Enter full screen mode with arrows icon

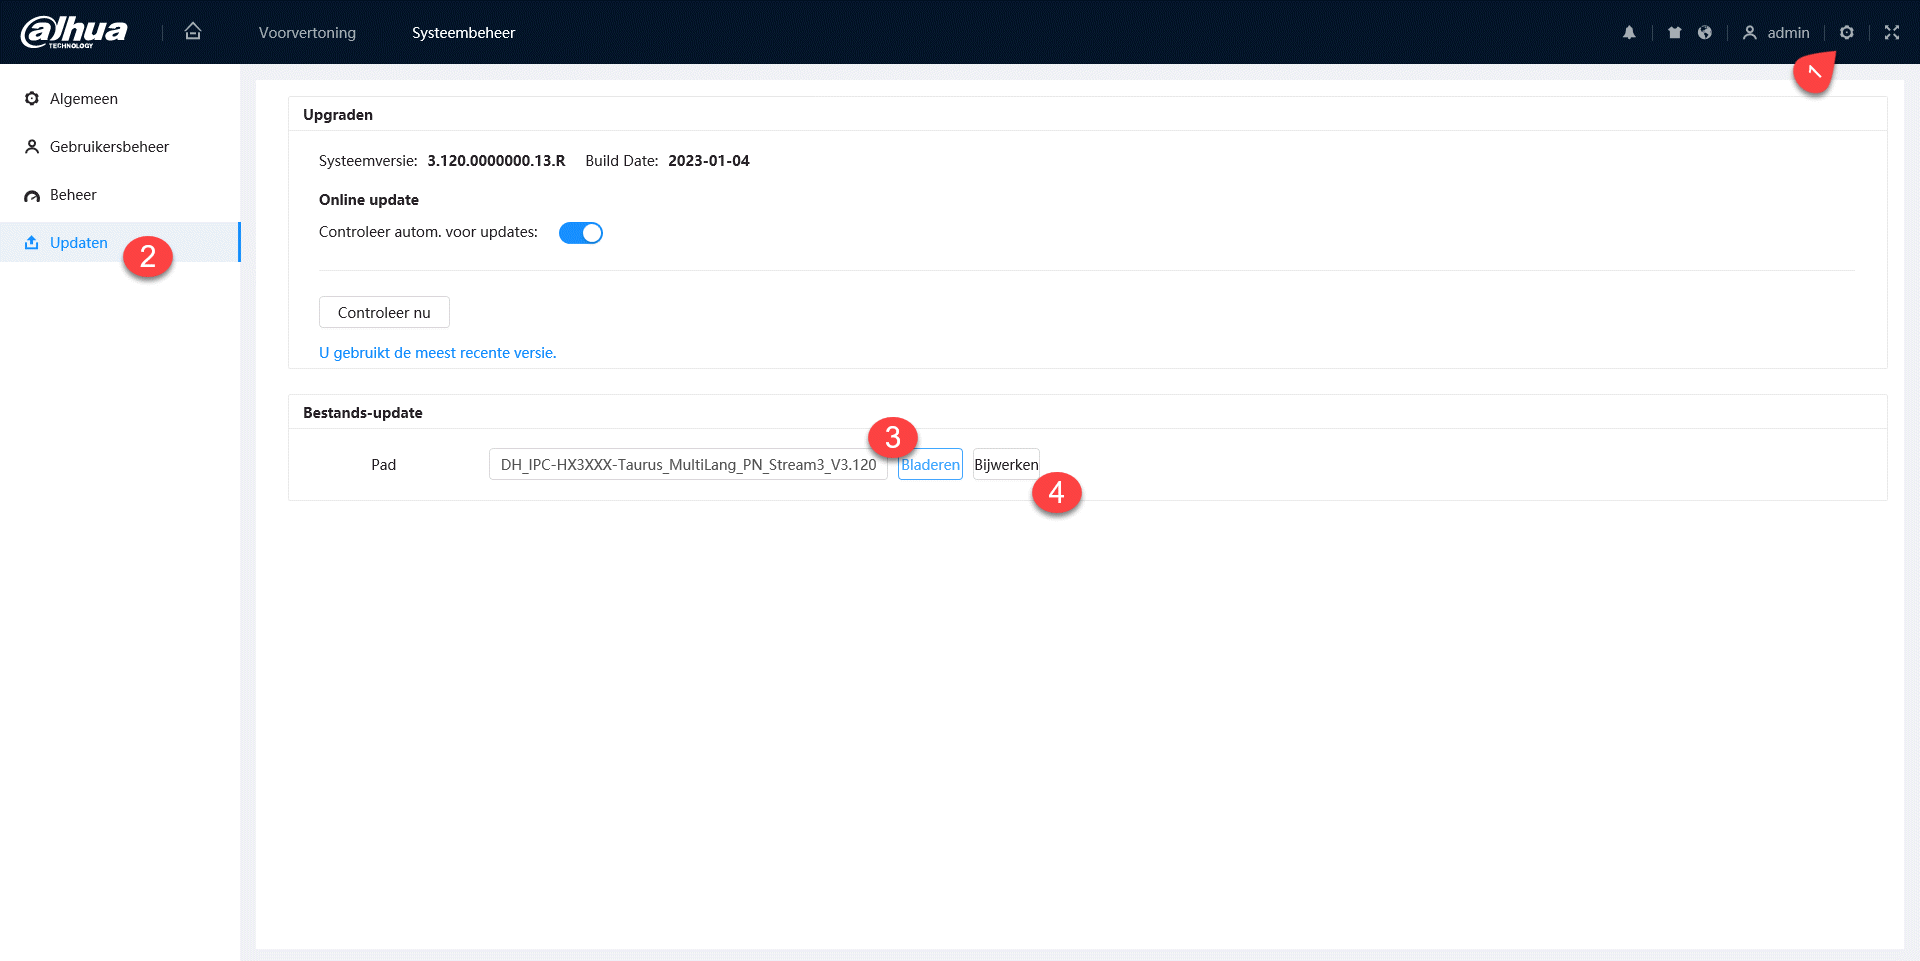pyautogui.click(x=1891, y=33)
